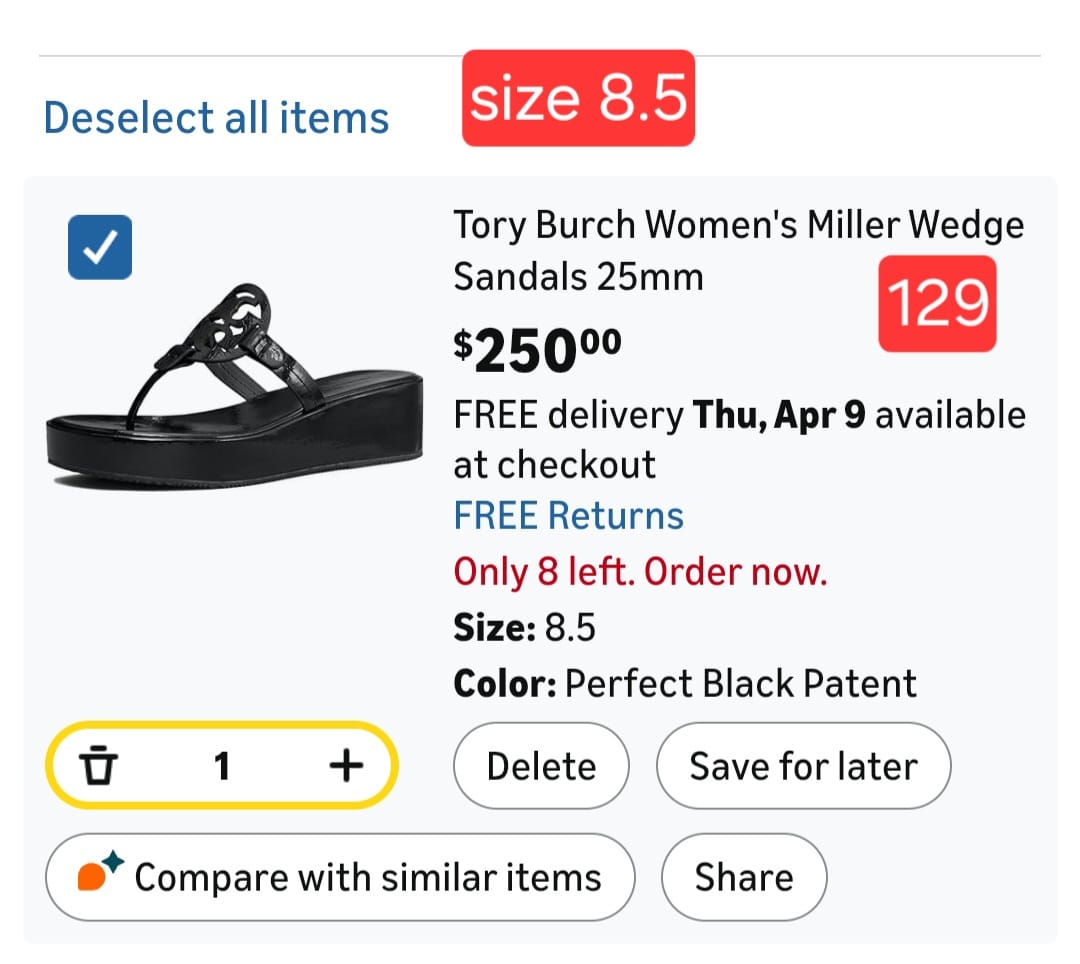Click the red 129 price tag
Screen dimensions: 1080x964
pyautogui.click(x=937, y=303)
